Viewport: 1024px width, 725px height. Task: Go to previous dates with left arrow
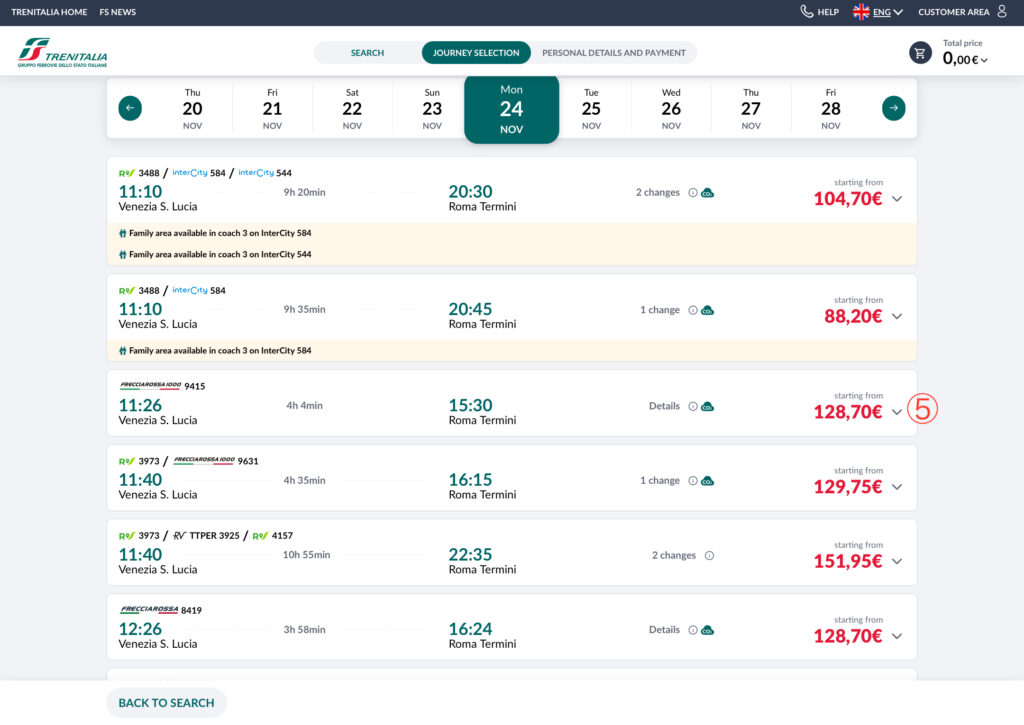[130, 108]
